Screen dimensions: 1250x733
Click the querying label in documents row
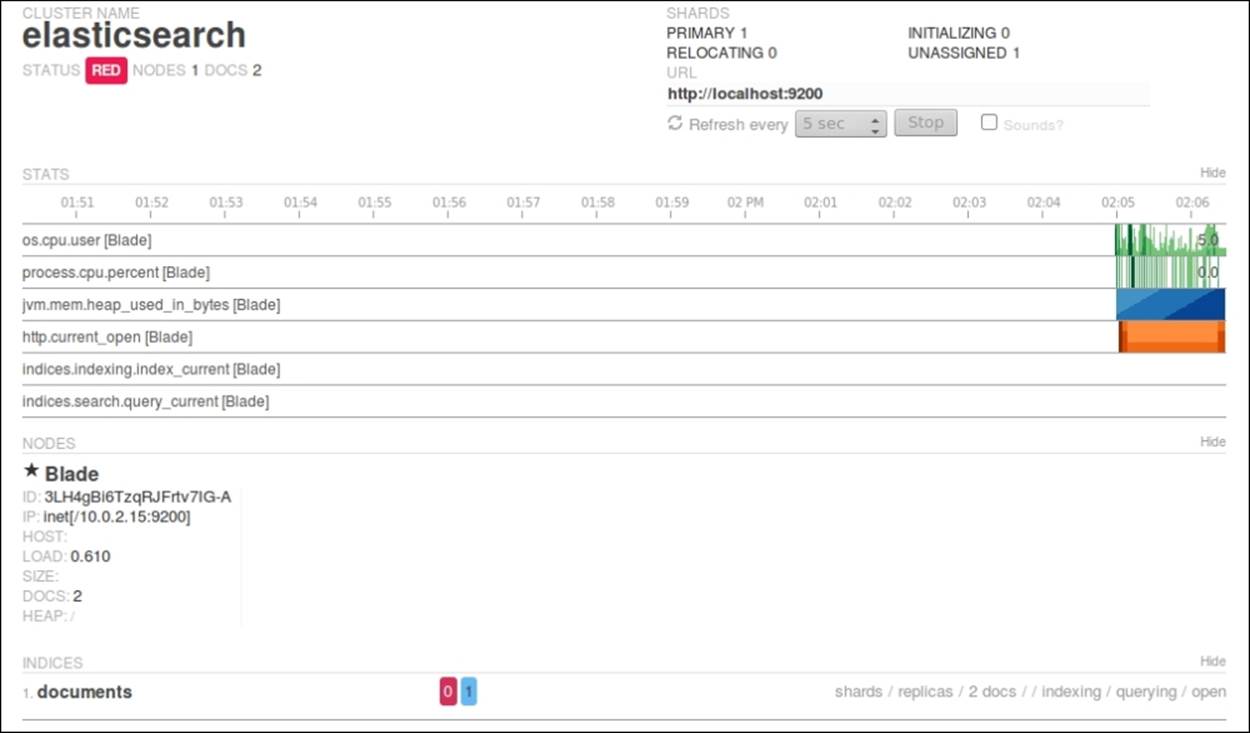(x=1146, y=692)
